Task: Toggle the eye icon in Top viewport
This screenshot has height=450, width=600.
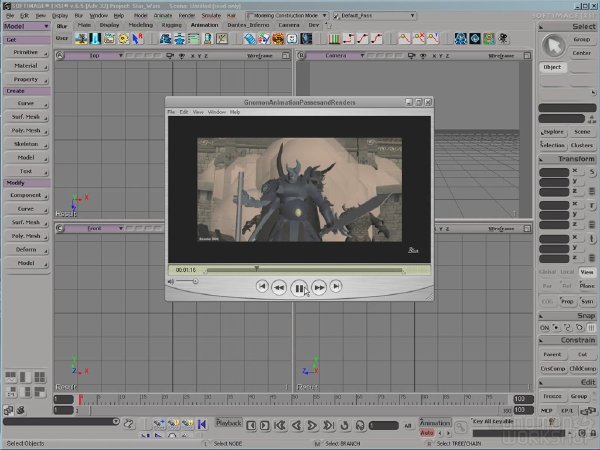Action: (182, 56)
